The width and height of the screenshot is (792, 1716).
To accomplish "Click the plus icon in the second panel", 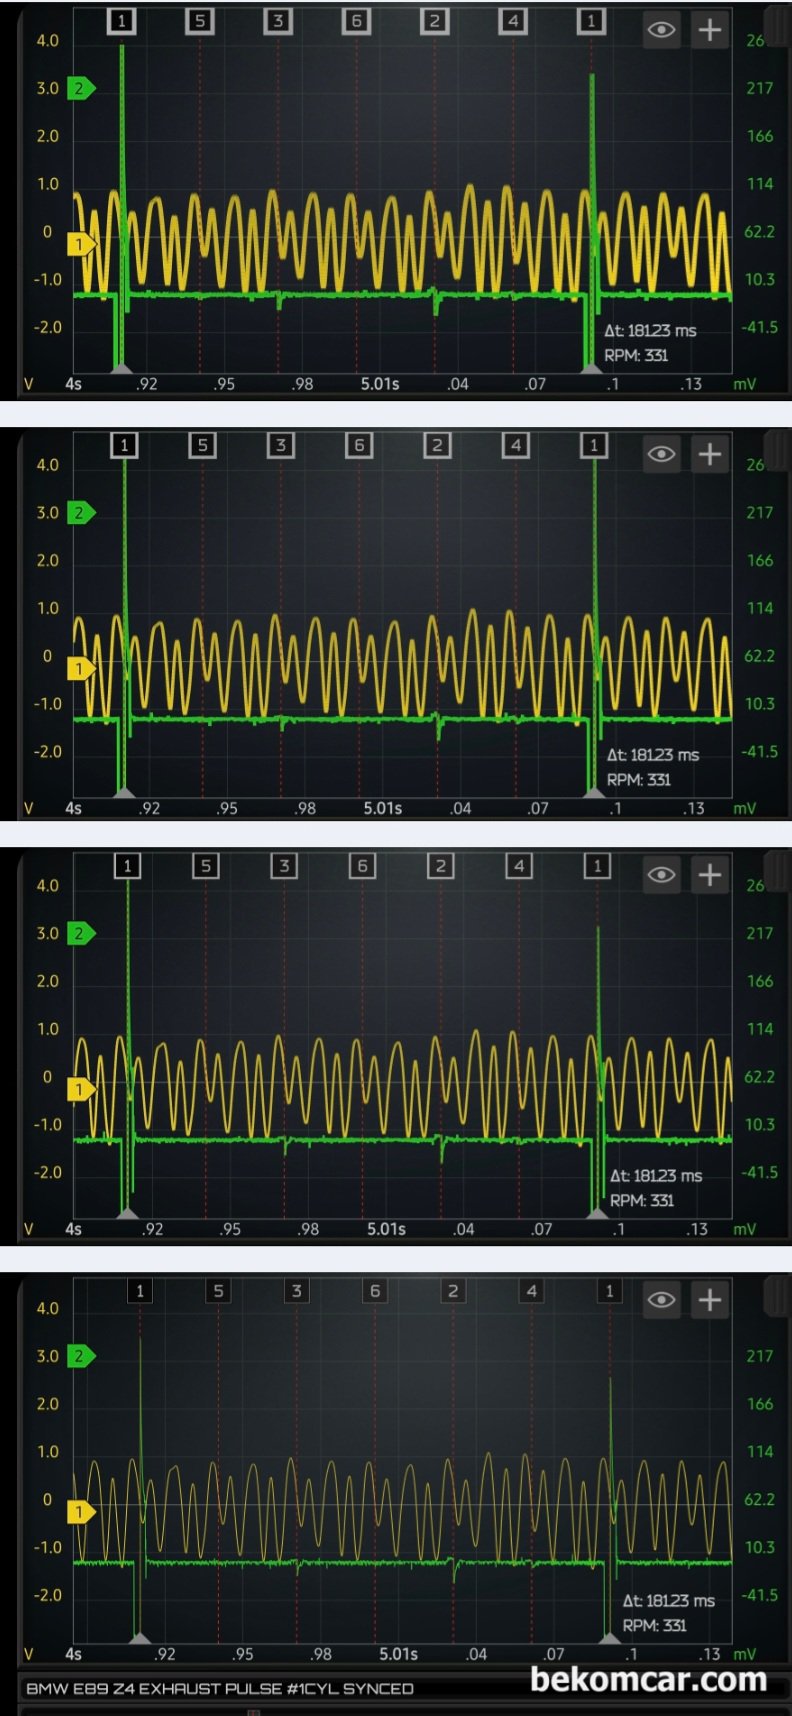I will (709, 454).
